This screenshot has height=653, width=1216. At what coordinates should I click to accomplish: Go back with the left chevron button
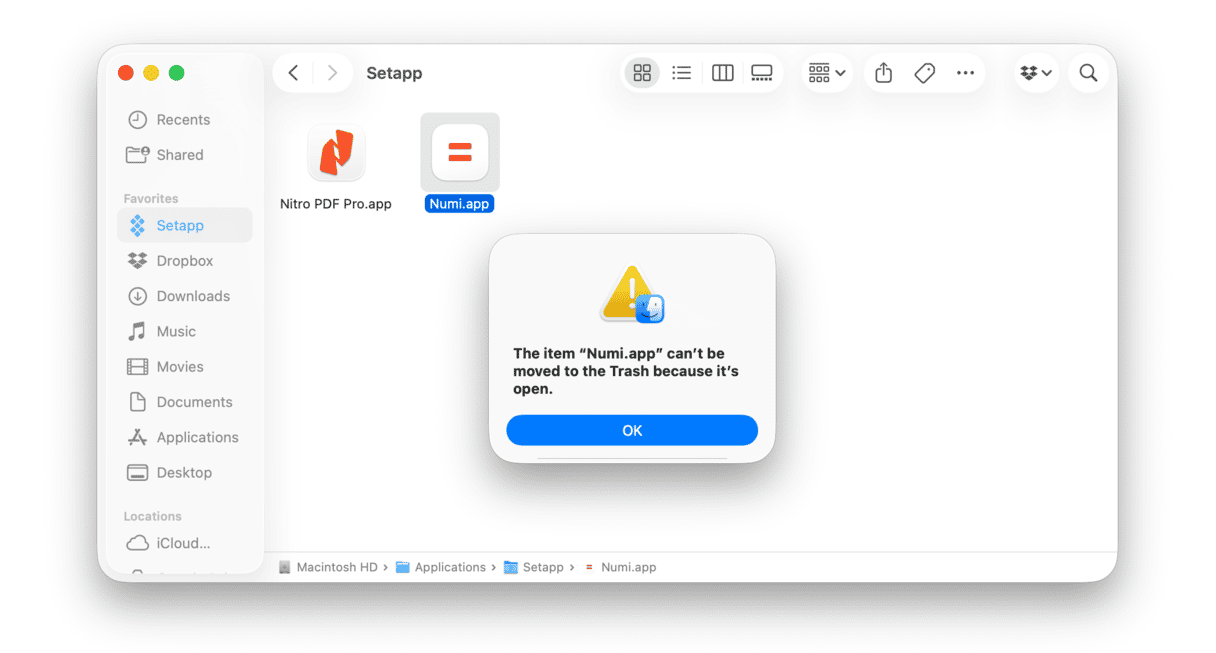[293, 73]
